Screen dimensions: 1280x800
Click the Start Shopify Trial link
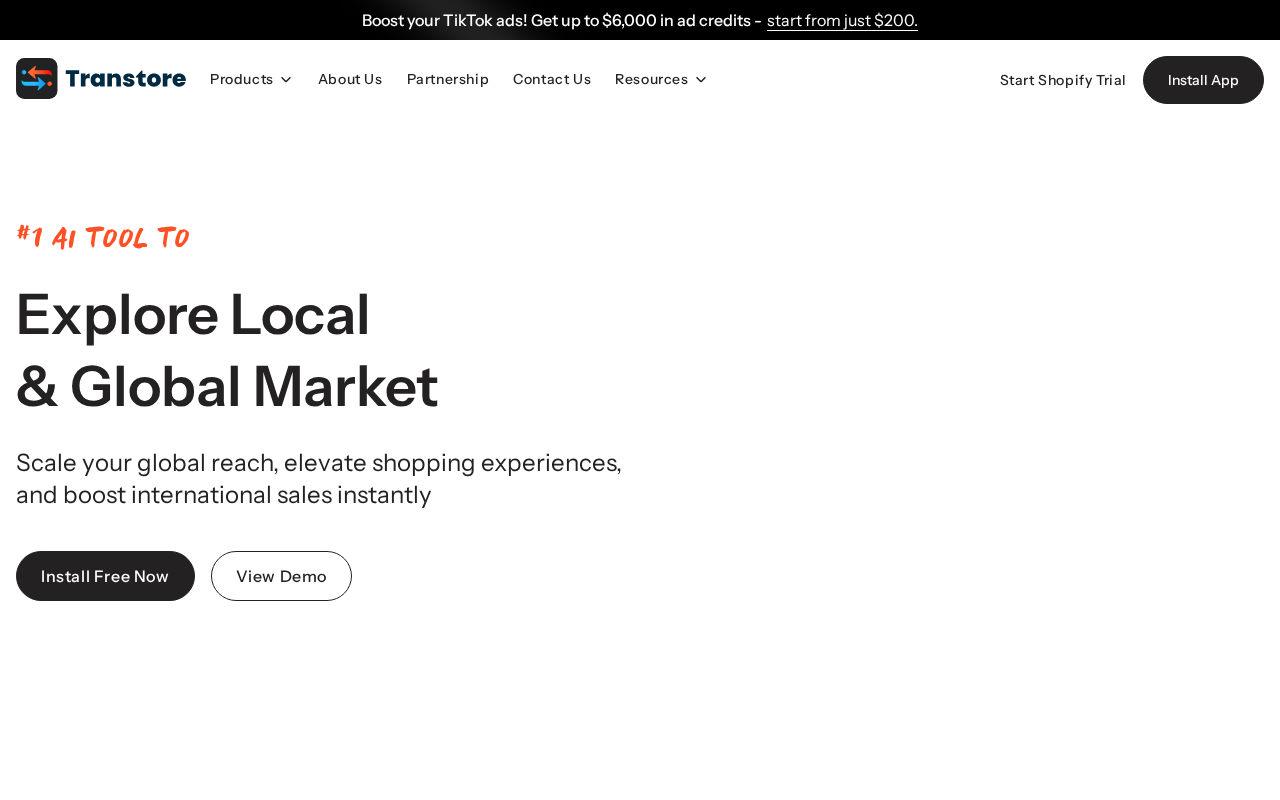(x=1063, y=80)
